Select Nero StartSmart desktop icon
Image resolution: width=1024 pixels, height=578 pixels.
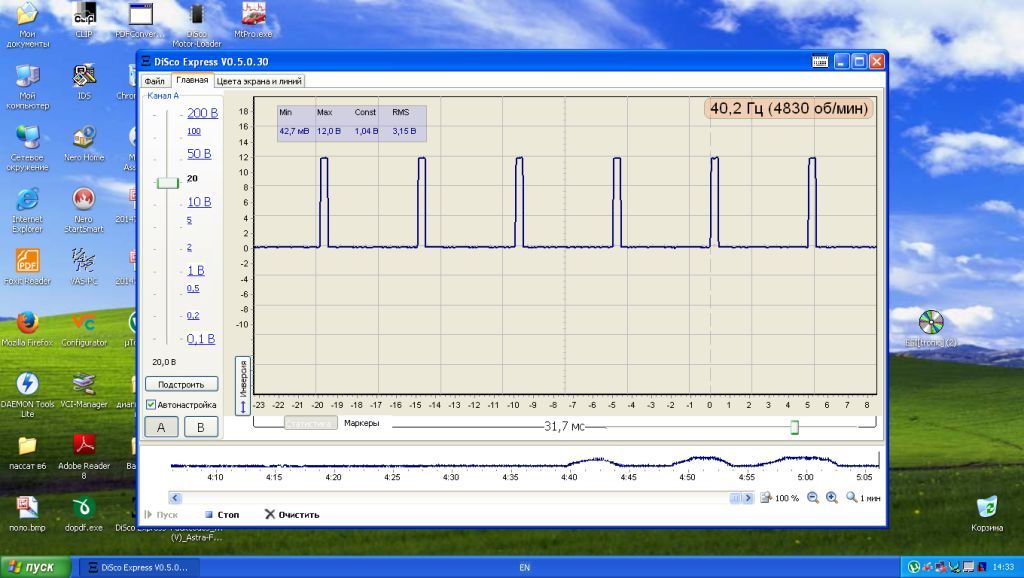[x=84, y=210]
